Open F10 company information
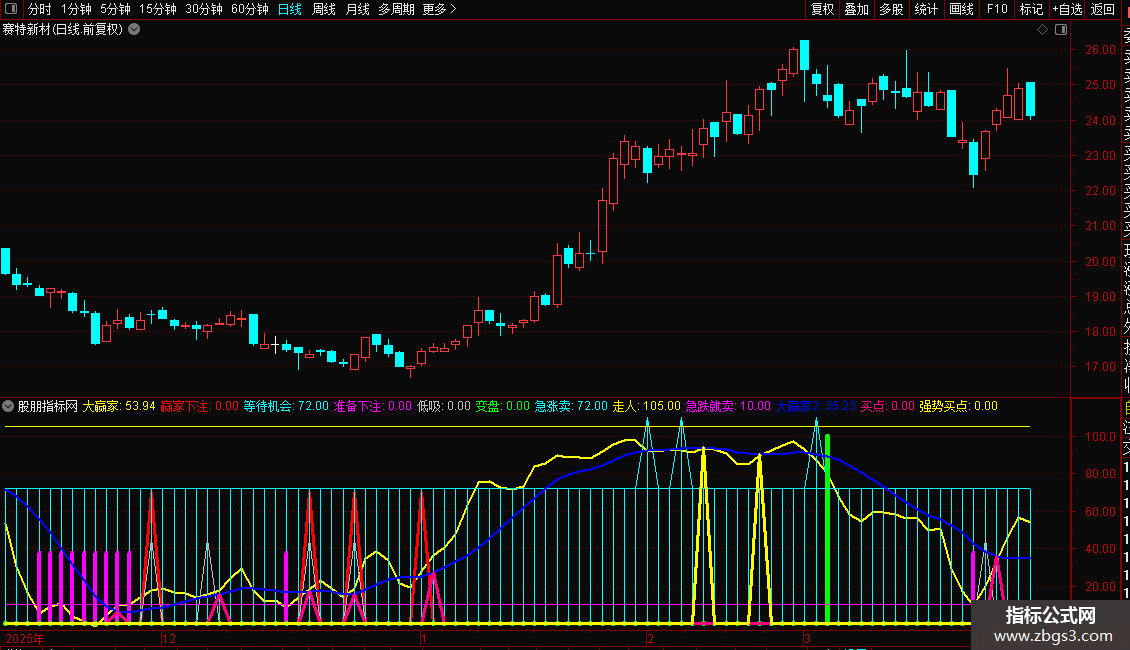This screenshot has width=1130, height=650. (997, 9)
